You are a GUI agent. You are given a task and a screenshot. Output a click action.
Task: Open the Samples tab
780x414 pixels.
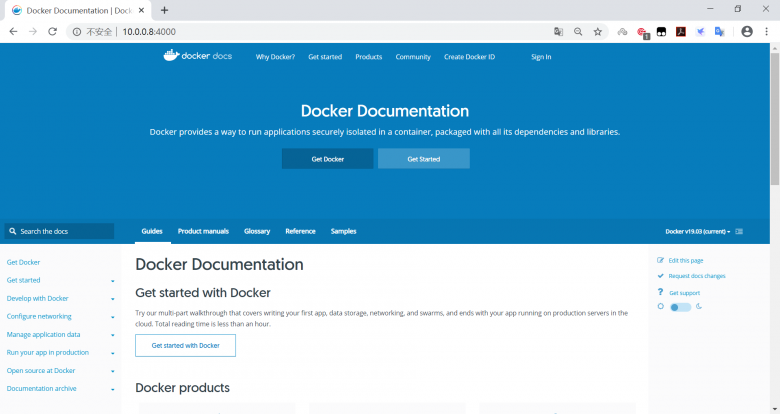[x=343, y=231]
